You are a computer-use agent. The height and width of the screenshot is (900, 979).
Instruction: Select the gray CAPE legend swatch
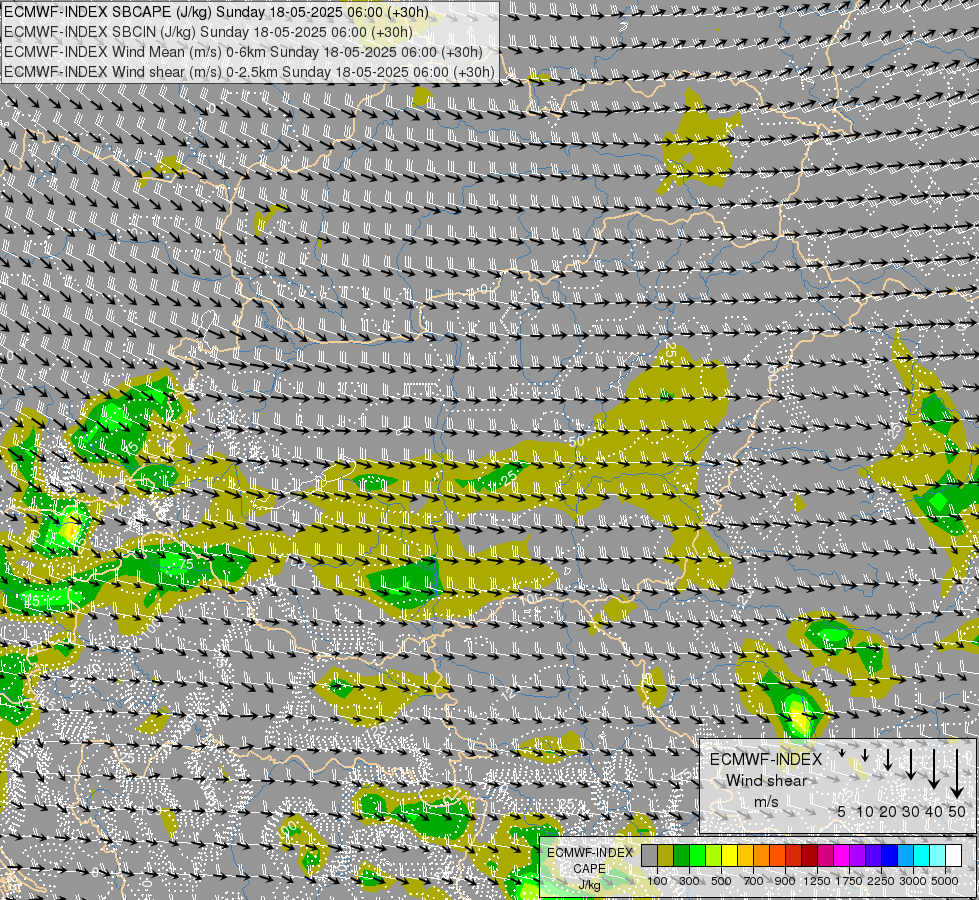649,856
